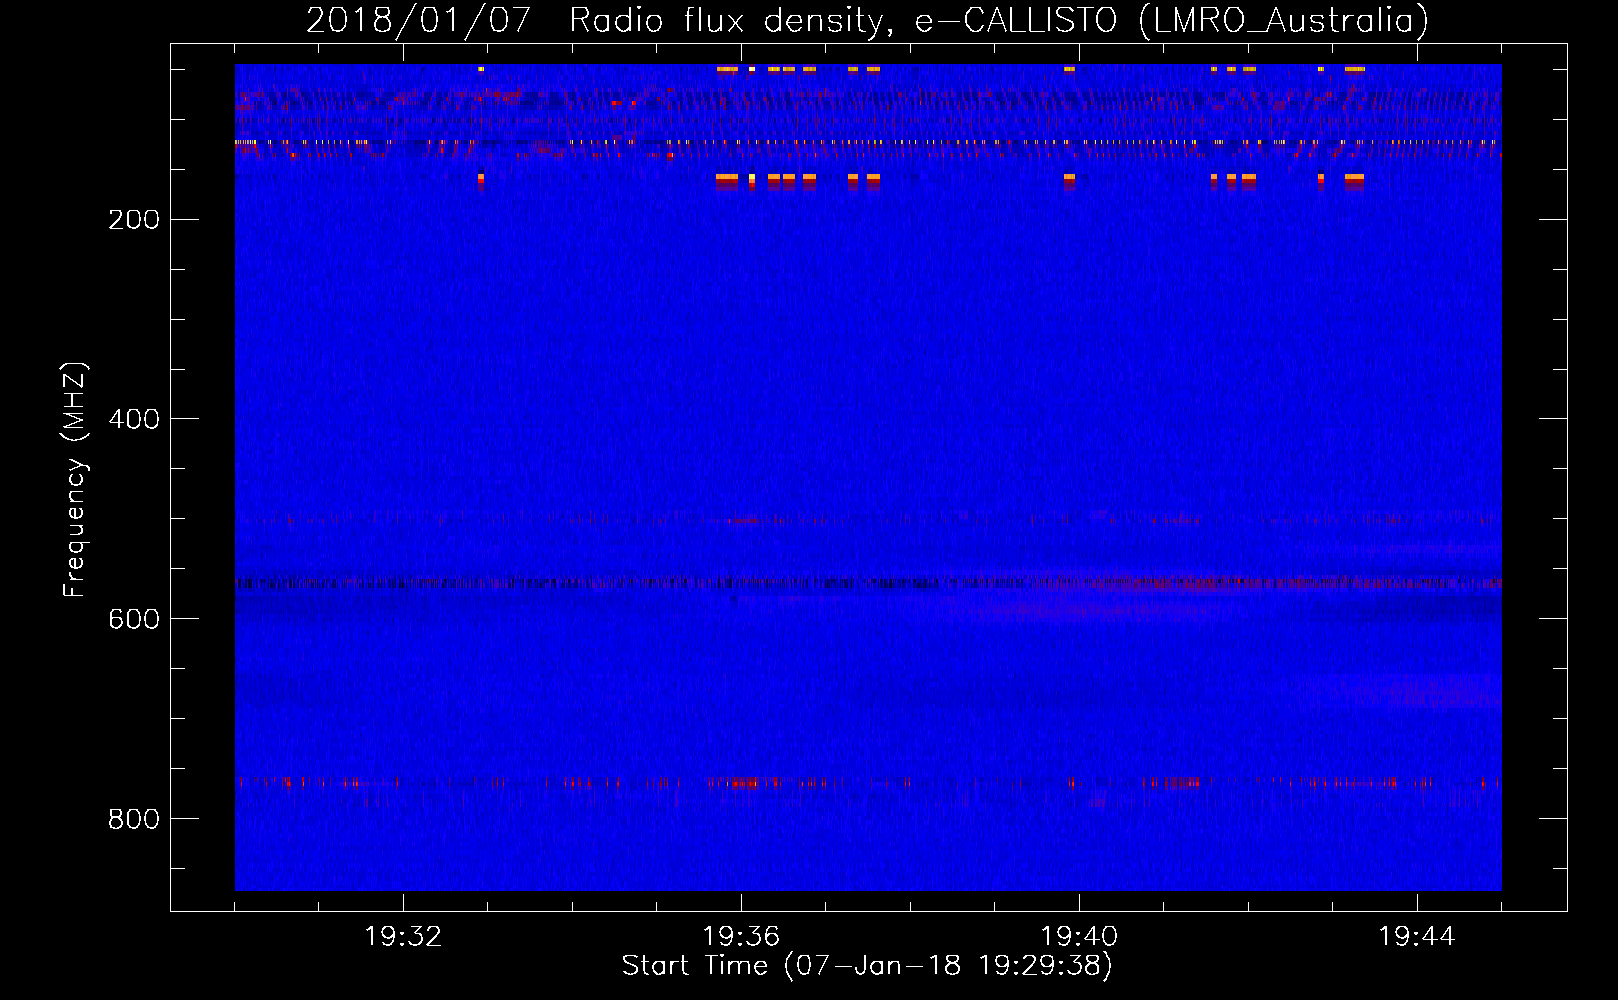Click the 19:32 time tick label
1618x1000 pixels.
pos(403,937)
